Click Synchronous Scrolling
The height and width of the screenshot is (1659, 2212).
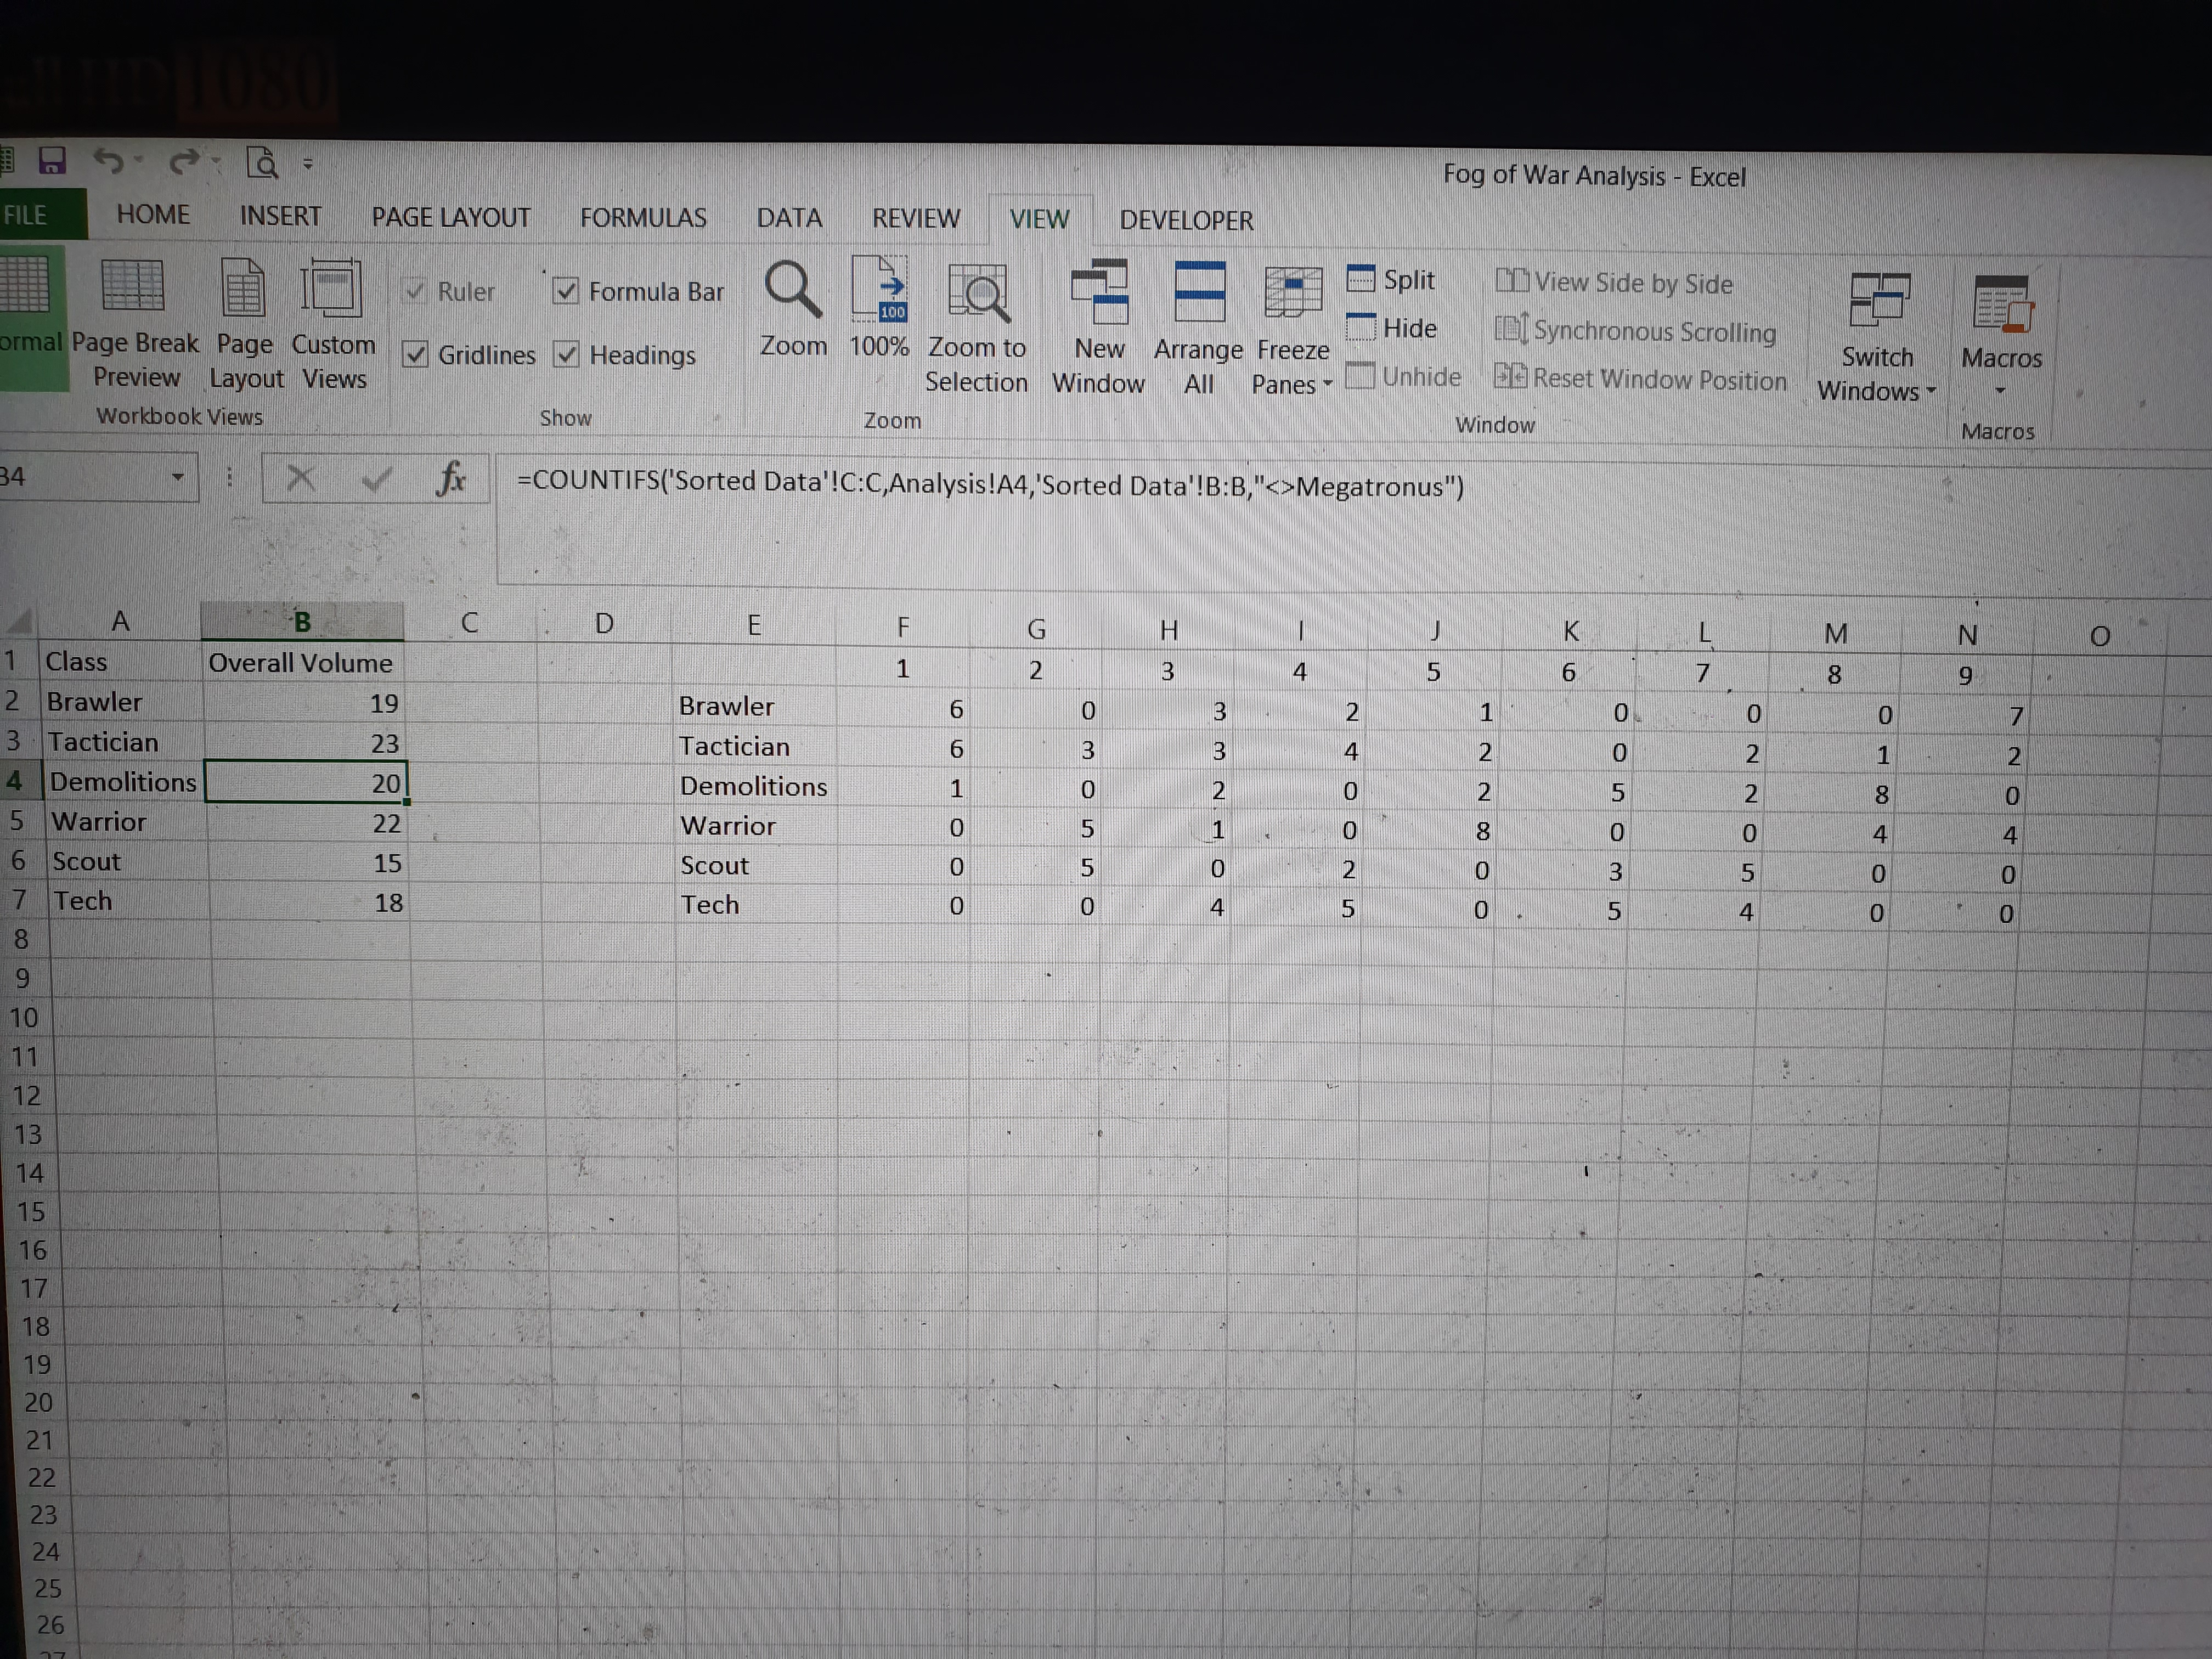[1636, 331]
